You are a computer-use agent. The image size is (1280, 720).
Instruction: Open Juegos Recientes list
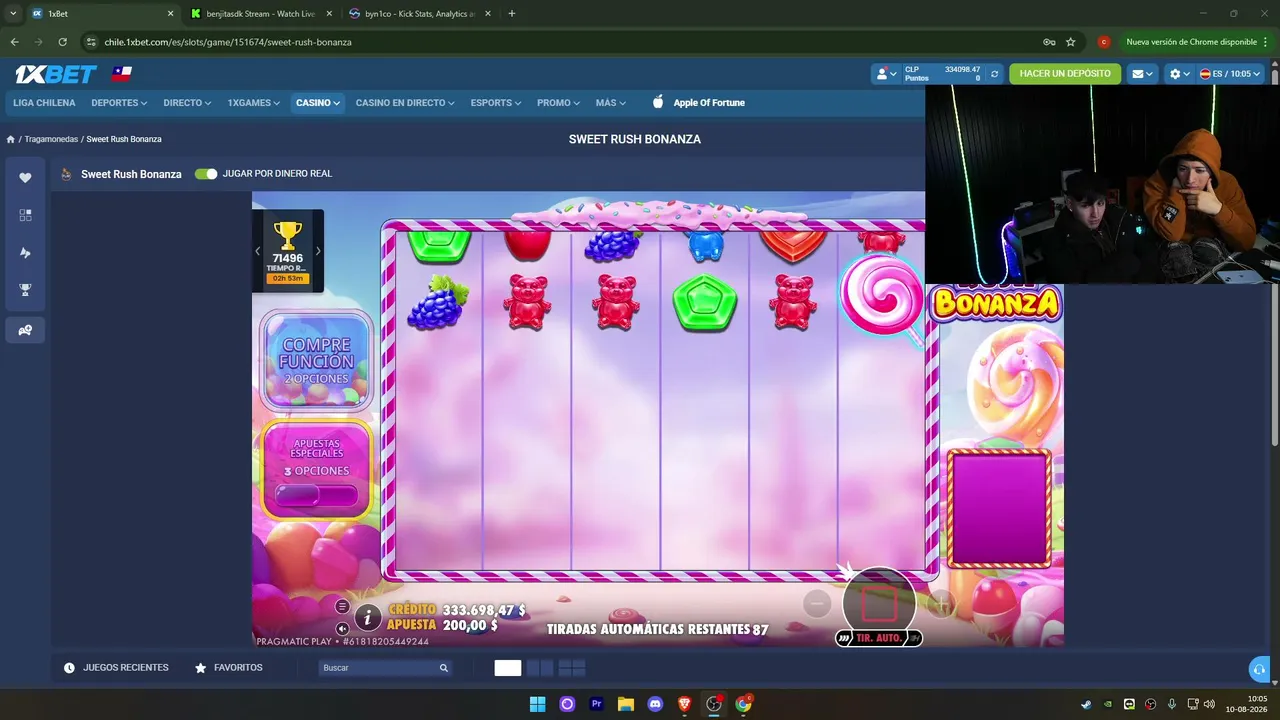[x=116, y=668]
